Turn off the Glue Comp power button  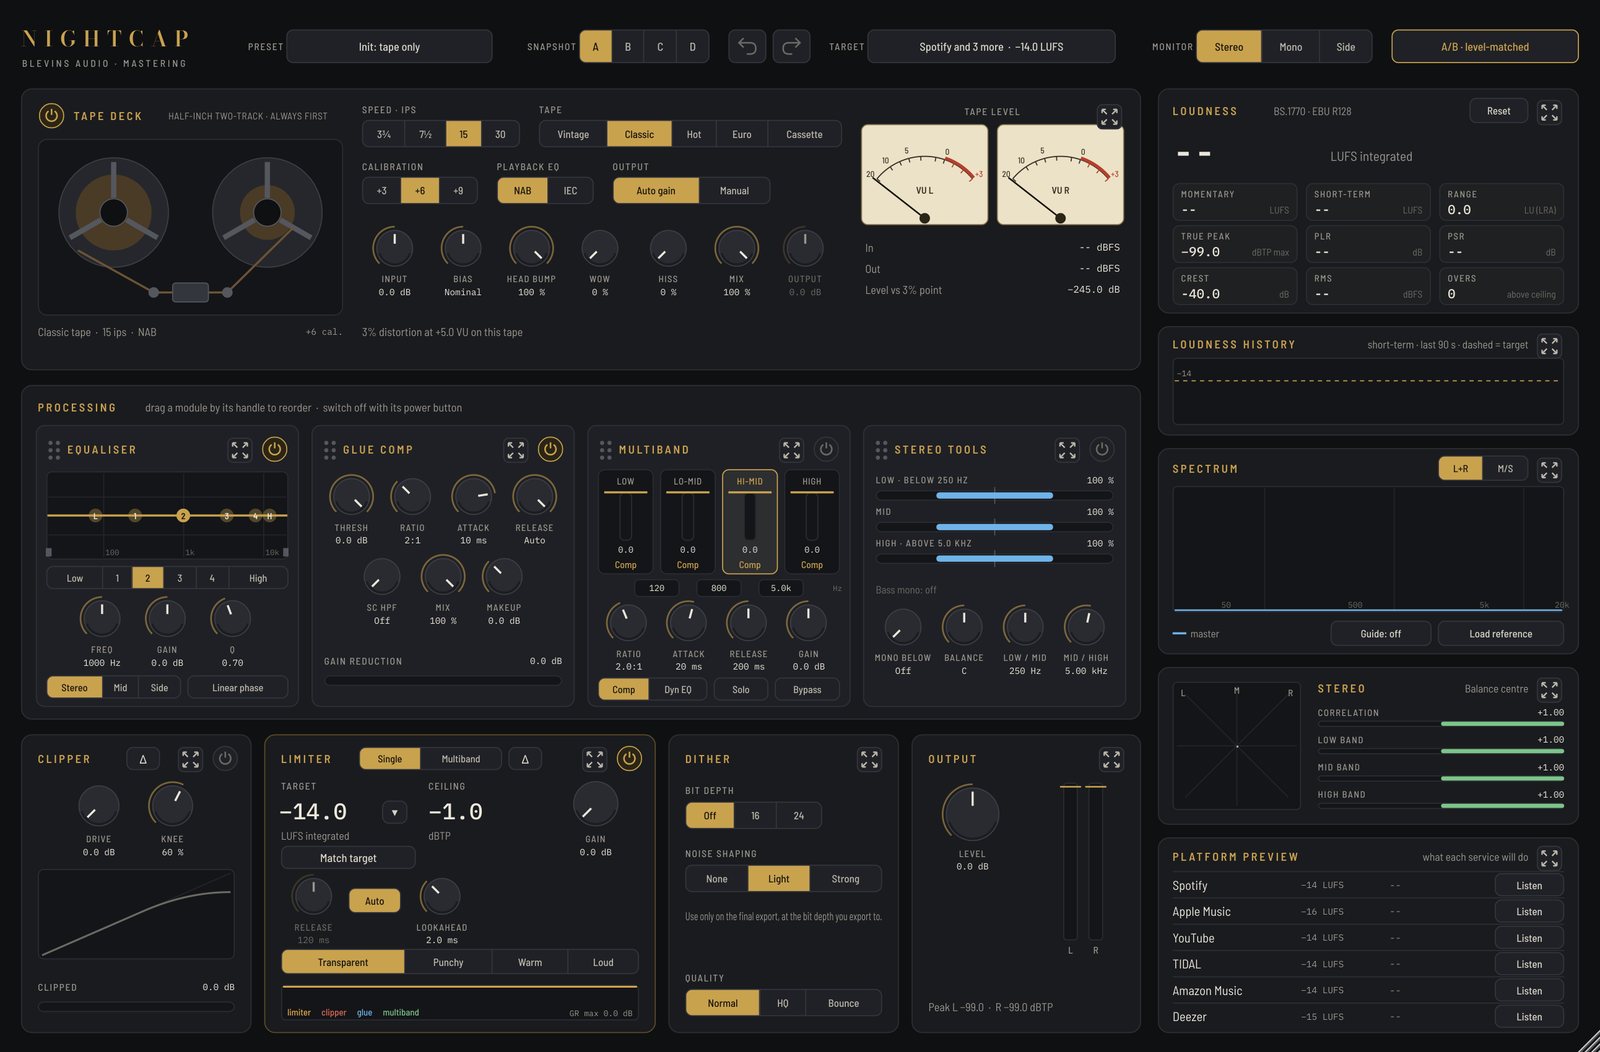[550, 449]
